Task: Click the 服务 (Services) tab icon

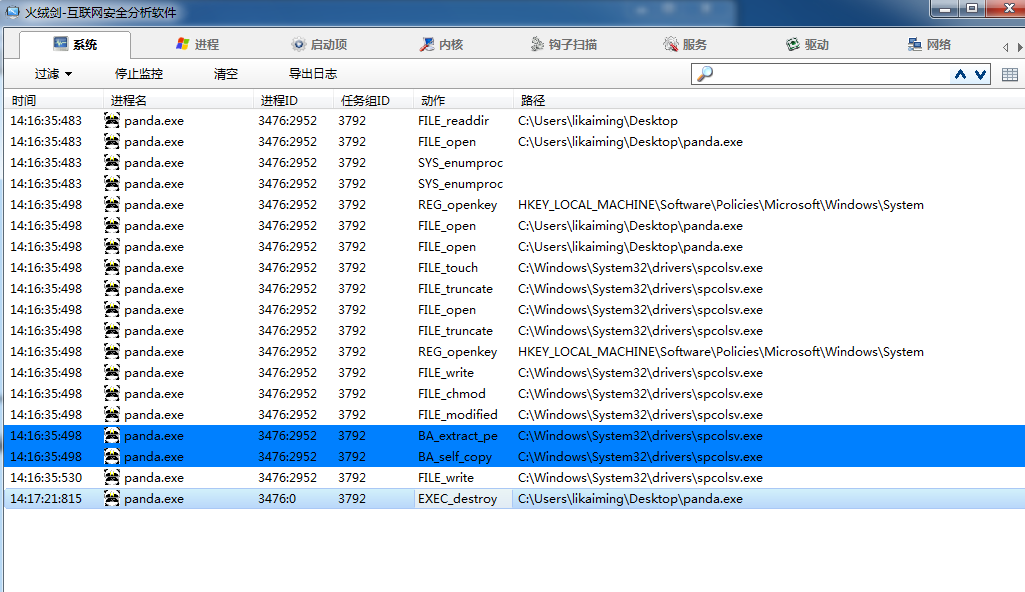Action: point(671,45)
